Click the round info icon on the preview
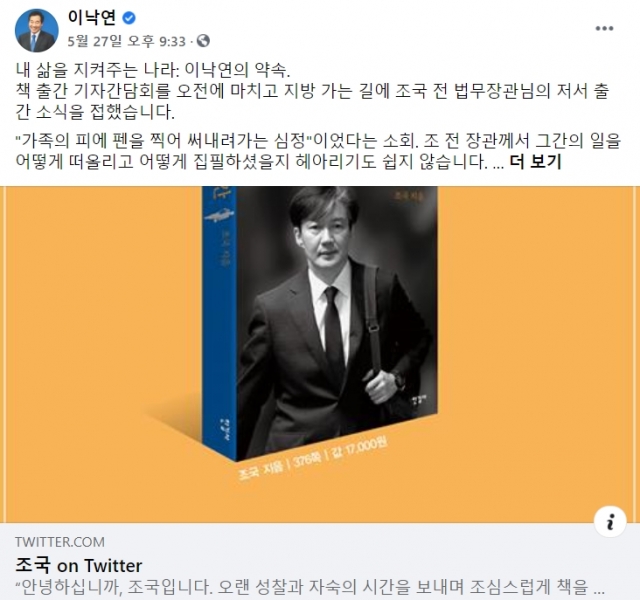The width and height of the screenshot is (640, 600). click(x=610, y=522)
